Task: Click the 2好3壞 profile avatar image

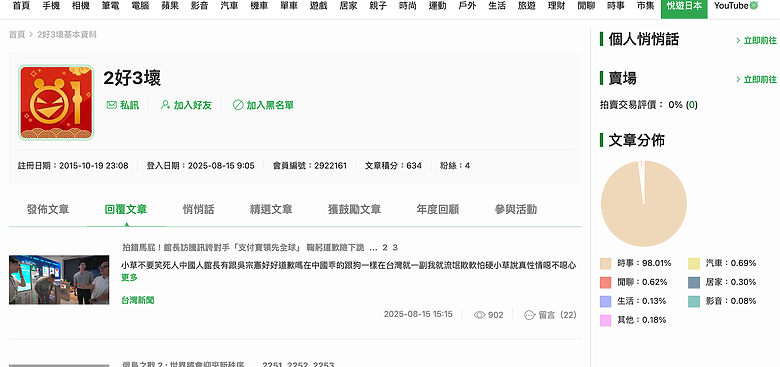Action: 56,102
